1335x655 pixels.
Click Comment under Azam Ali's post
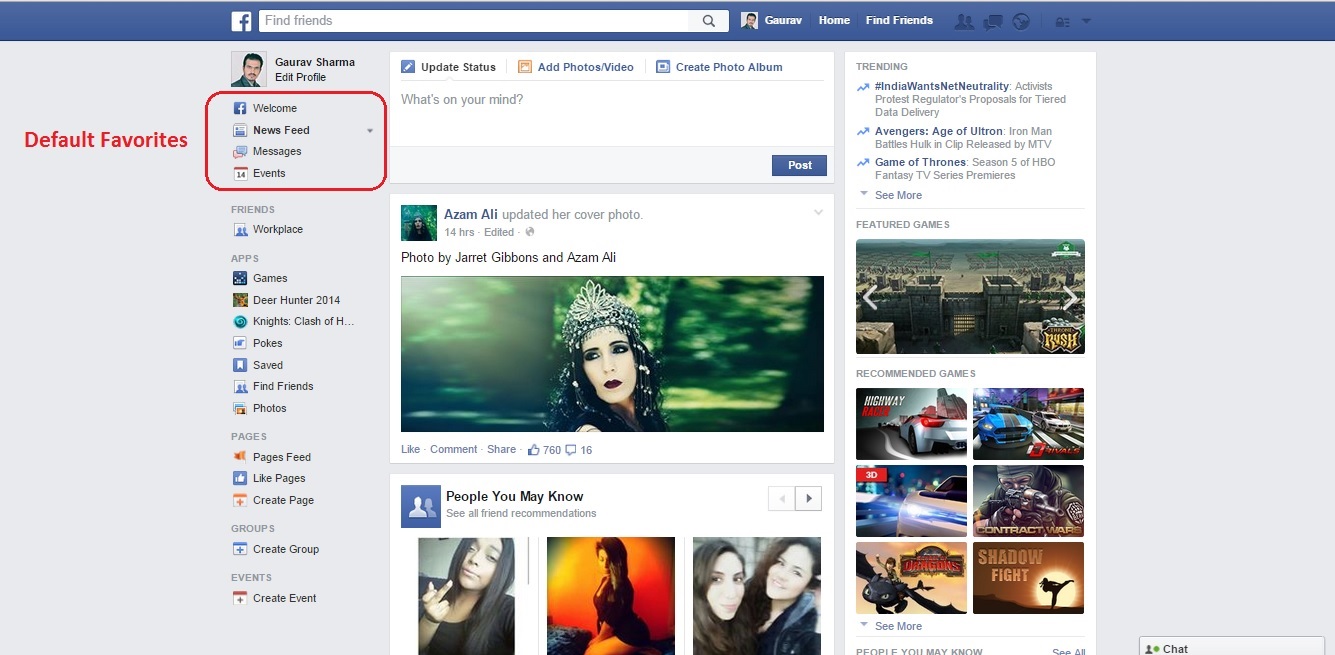click(453, 450)
